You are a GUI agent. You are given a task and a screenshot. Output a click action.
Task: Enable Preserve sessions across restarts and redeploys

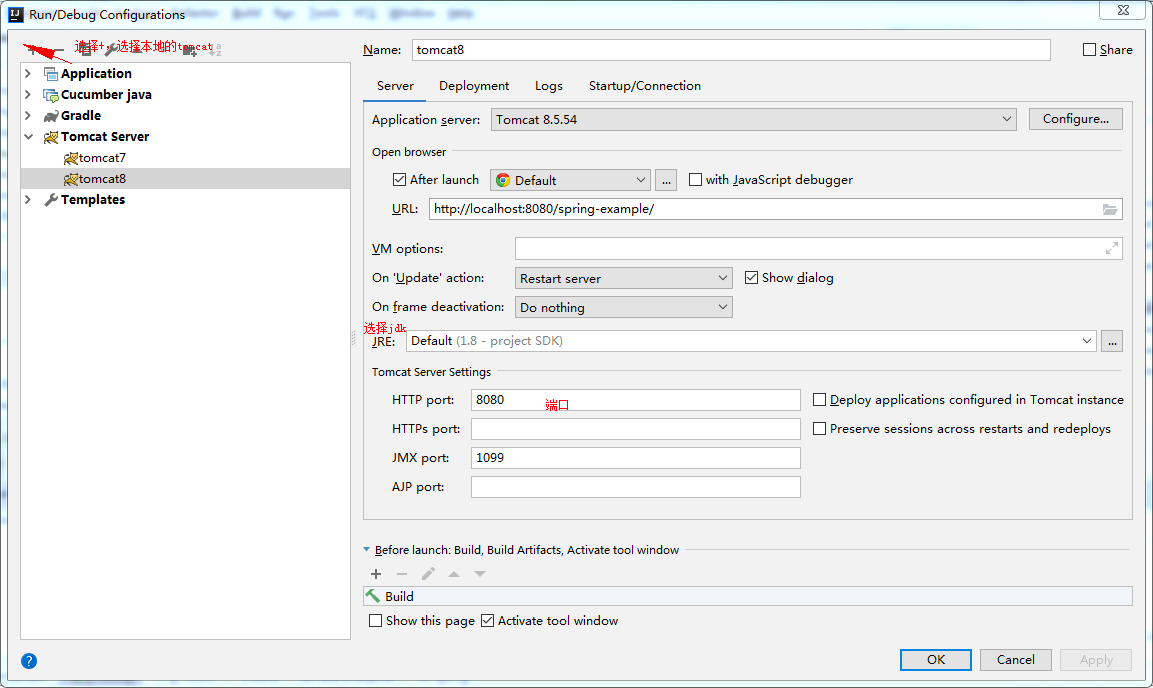click(x=819, y=429)
